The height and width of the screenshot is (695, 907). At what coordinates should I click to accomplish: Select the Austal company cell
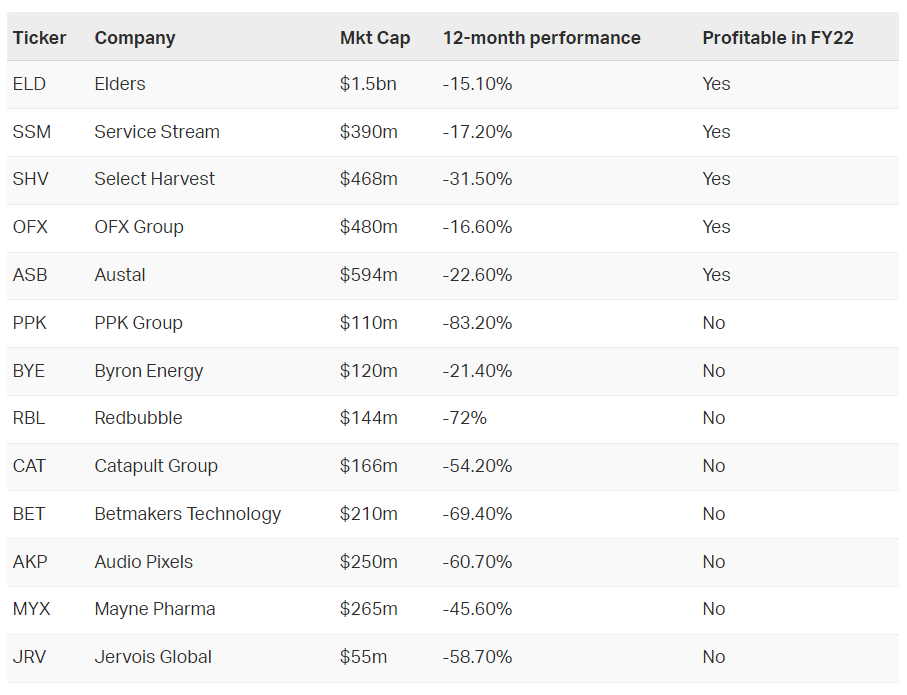pos(120,275)
